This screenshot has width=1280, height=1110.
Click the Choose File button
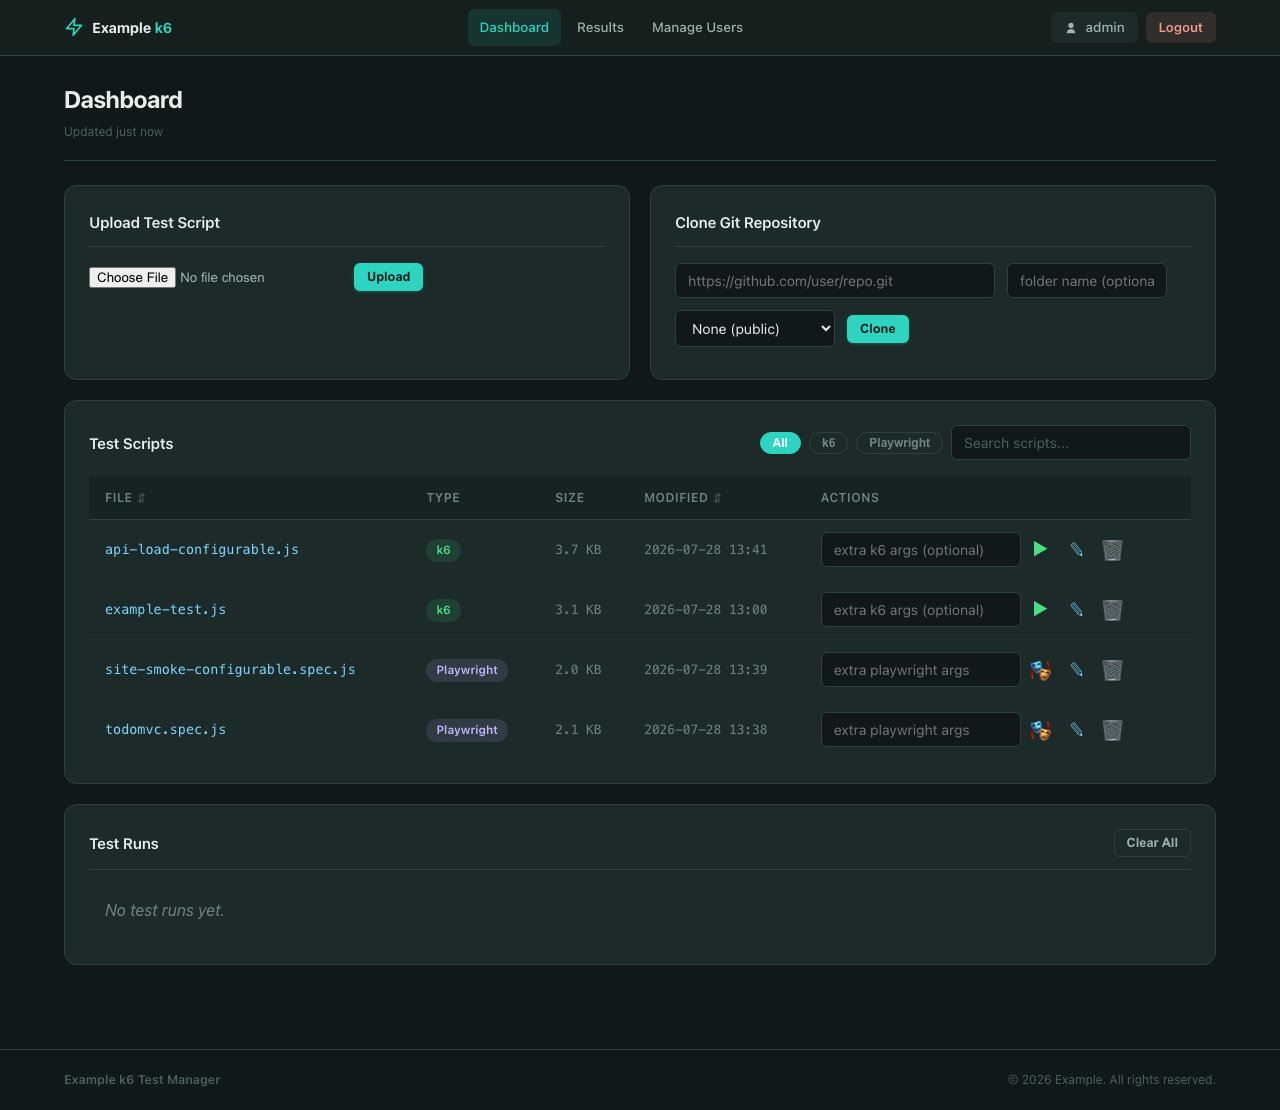tap(132, 277)
